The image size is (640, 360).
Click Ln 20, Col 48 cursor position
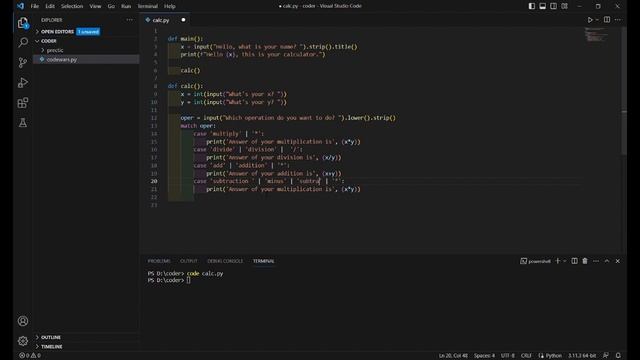click(x=453, y=356)
